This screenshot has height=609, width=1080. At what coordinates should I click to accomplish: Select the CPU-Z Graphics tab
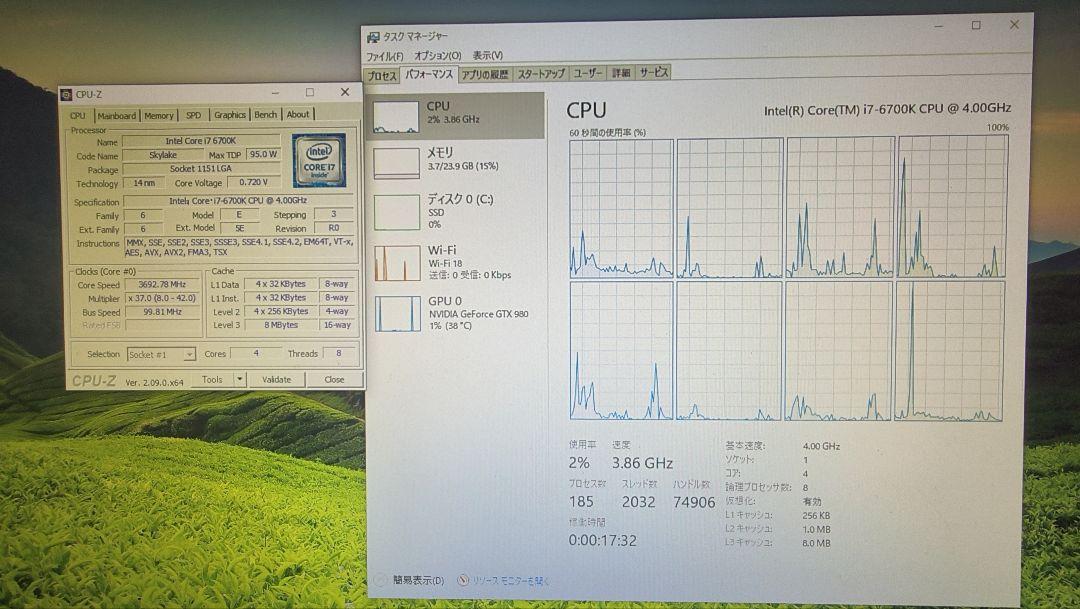coord(229,115)
